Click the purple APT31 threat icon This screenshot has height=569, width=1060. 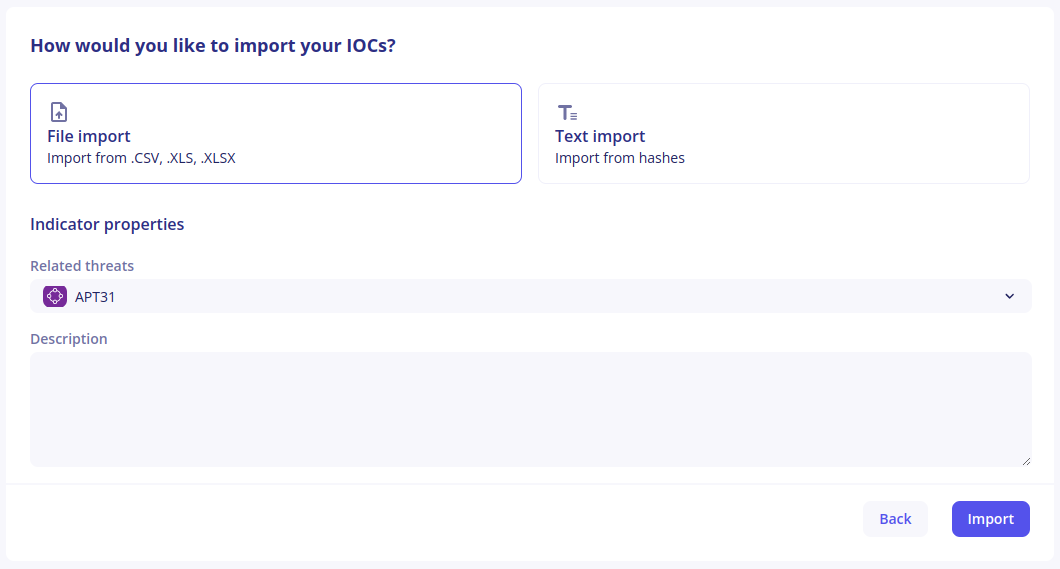[55, 296]
